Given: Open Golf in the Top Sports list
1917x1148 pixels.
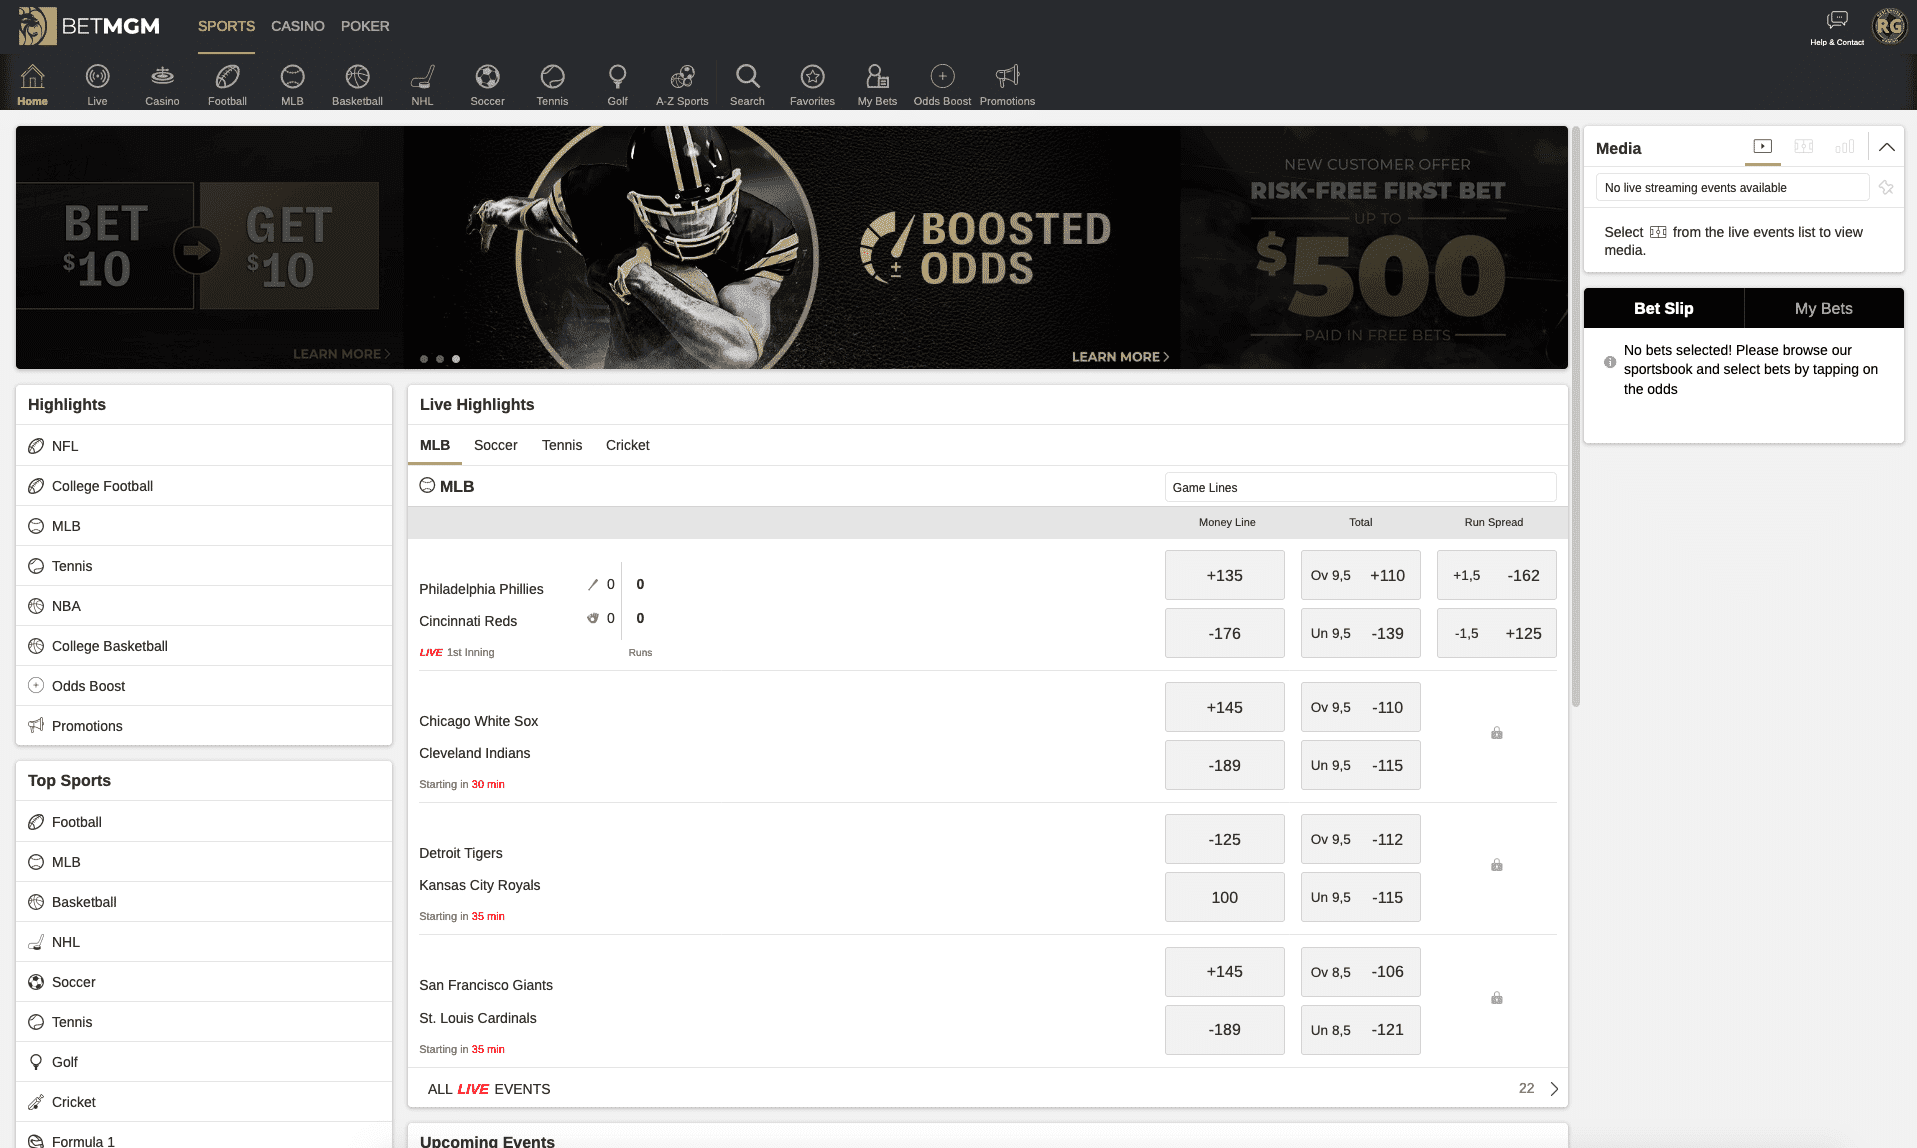Looking at the screenshot, I should click(x=204, y=1062).
